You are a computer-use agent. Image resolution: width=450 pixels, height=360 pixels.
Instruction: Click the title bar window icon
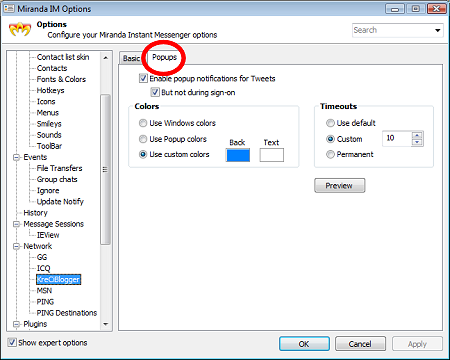(x=9, y=8)
